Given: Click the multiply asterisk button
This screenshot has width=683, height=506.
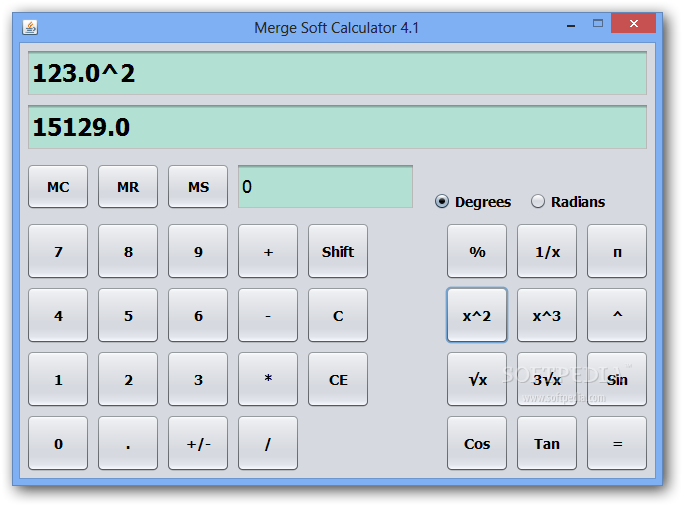Looking at the screenshot, I should [268, 379].
